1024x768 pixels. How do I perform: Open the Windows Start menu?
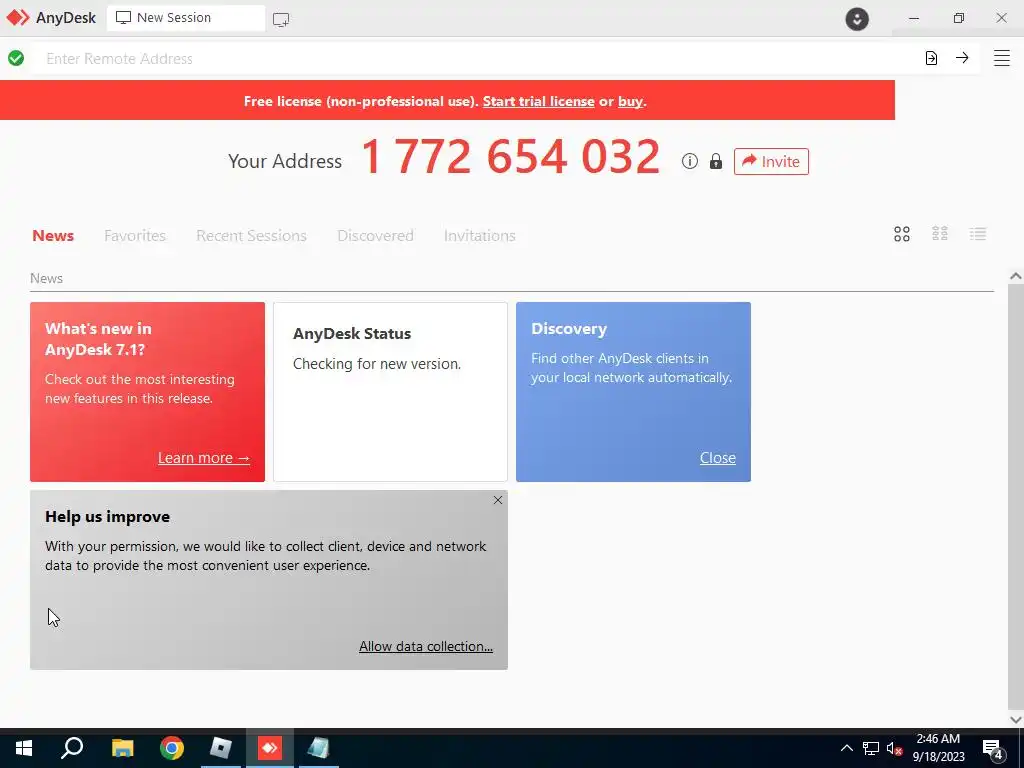point(24,748)
